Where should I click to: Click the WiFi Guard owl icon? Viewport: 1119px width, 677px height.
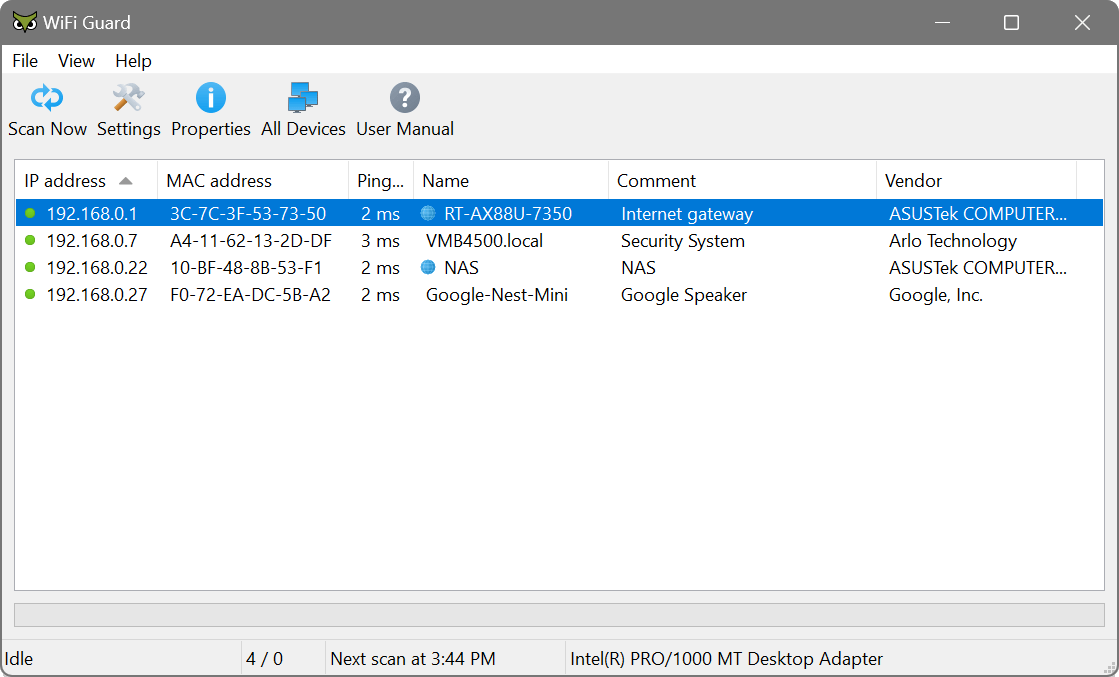pos(25,22)
